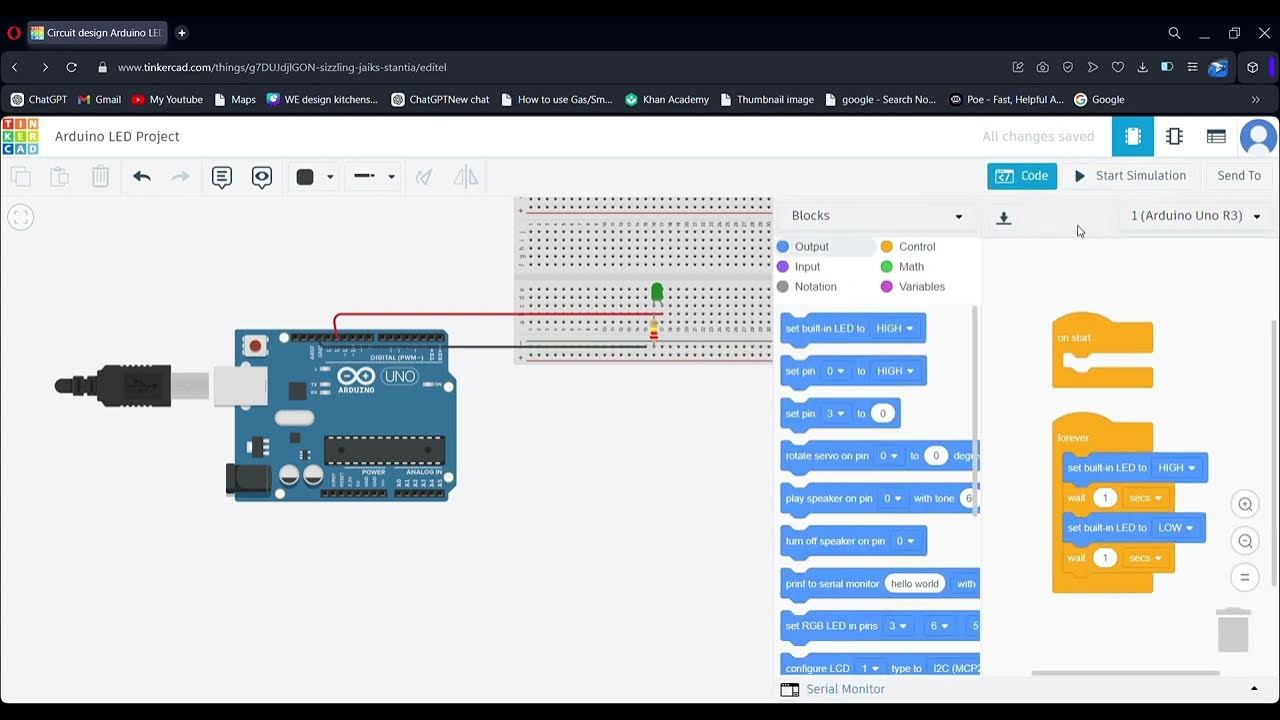Click hello world text in print block
The image size is (1280, 720).
click(915, 584)
